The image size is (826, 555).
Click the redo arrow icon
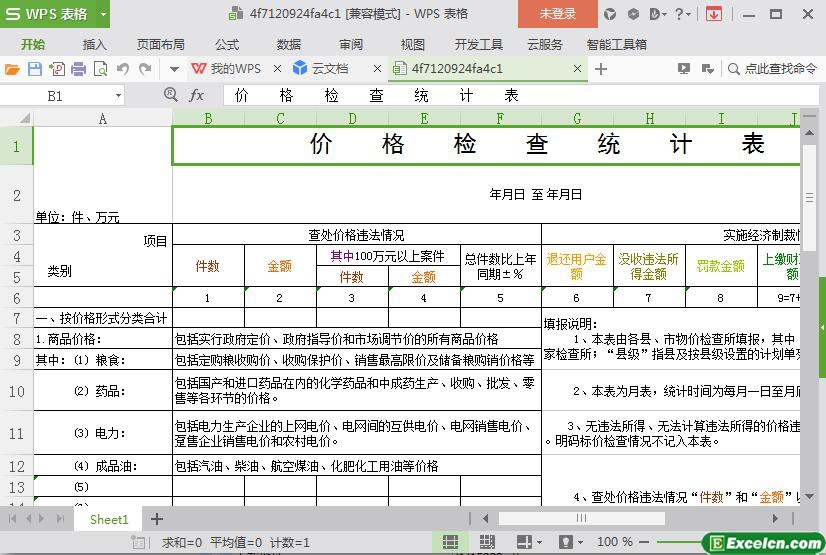(146, 69)
